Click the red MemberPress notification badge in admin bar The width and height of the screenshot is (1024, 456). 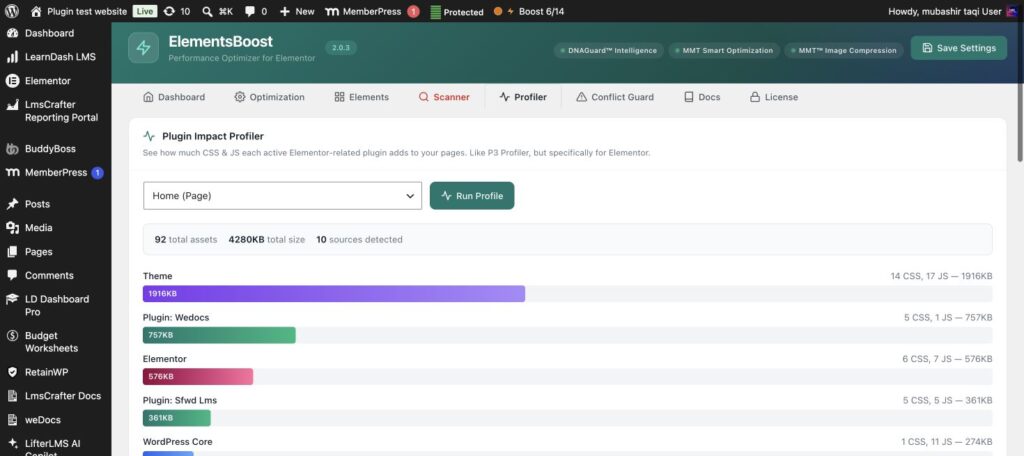(413, 12)
